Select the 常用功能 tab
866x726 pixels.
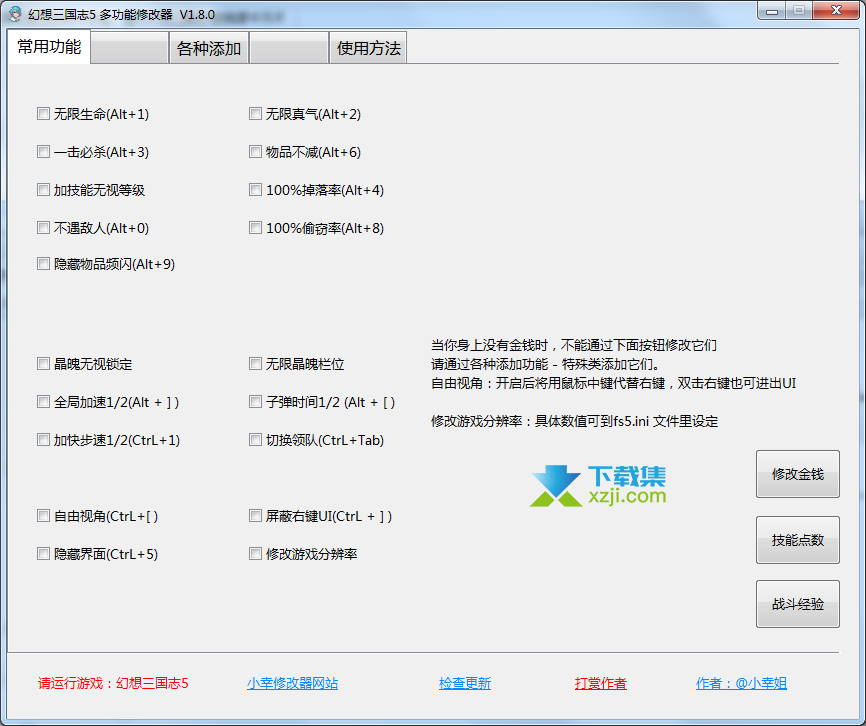(49, 47)
